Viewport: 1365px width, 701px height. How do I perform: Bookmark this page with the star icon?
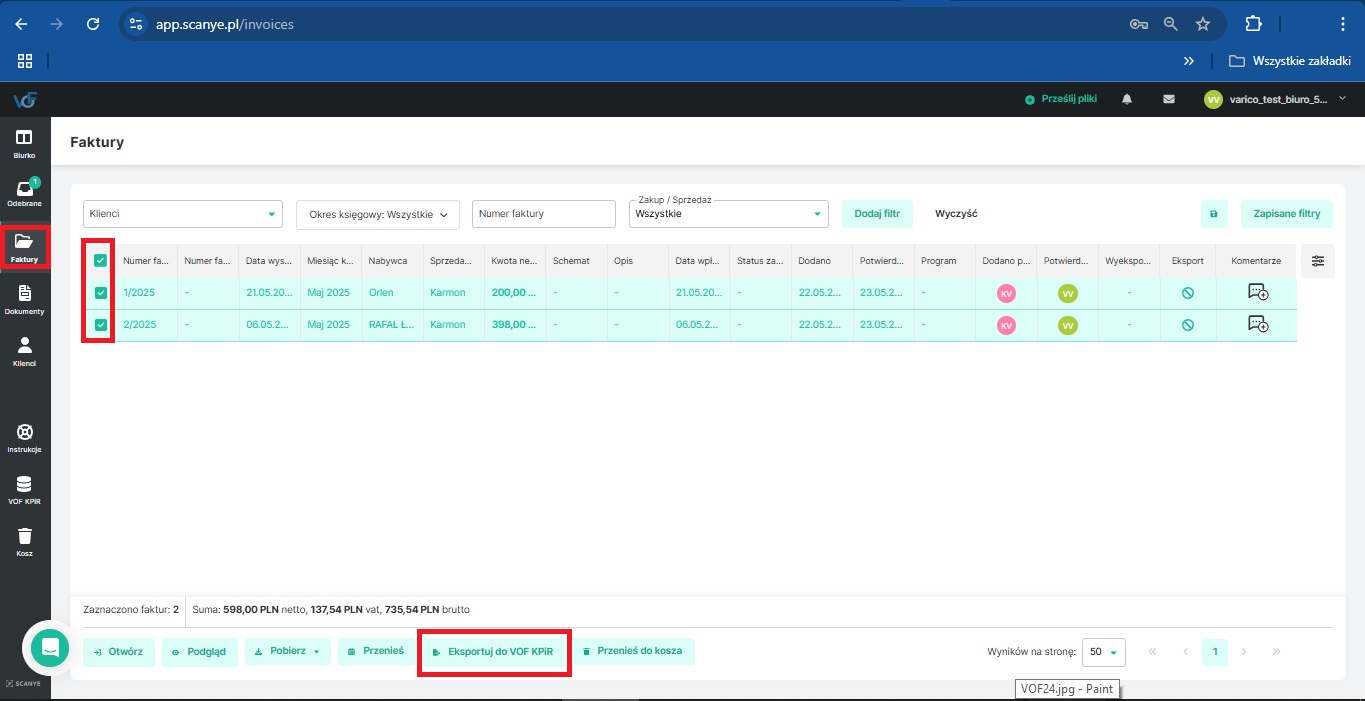pyautogui.click(x=1203, y=24)
